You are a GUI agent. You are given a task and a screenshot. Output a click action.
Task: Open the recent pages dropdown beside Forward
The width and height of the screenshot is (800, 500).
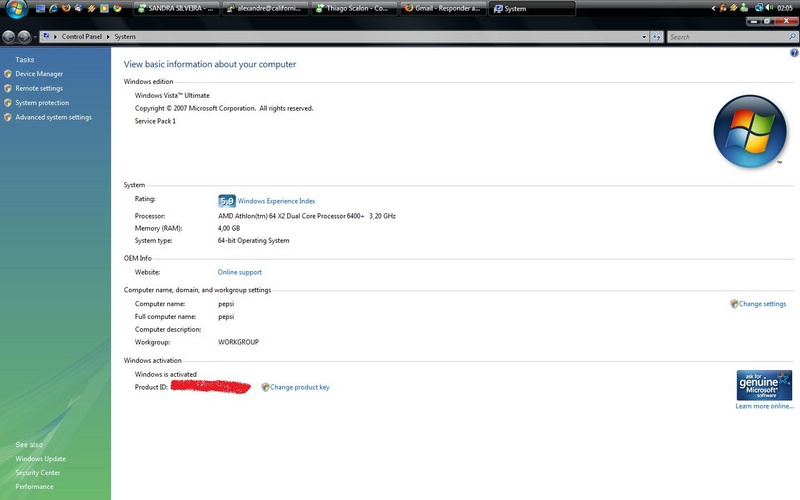pos(35,37)
